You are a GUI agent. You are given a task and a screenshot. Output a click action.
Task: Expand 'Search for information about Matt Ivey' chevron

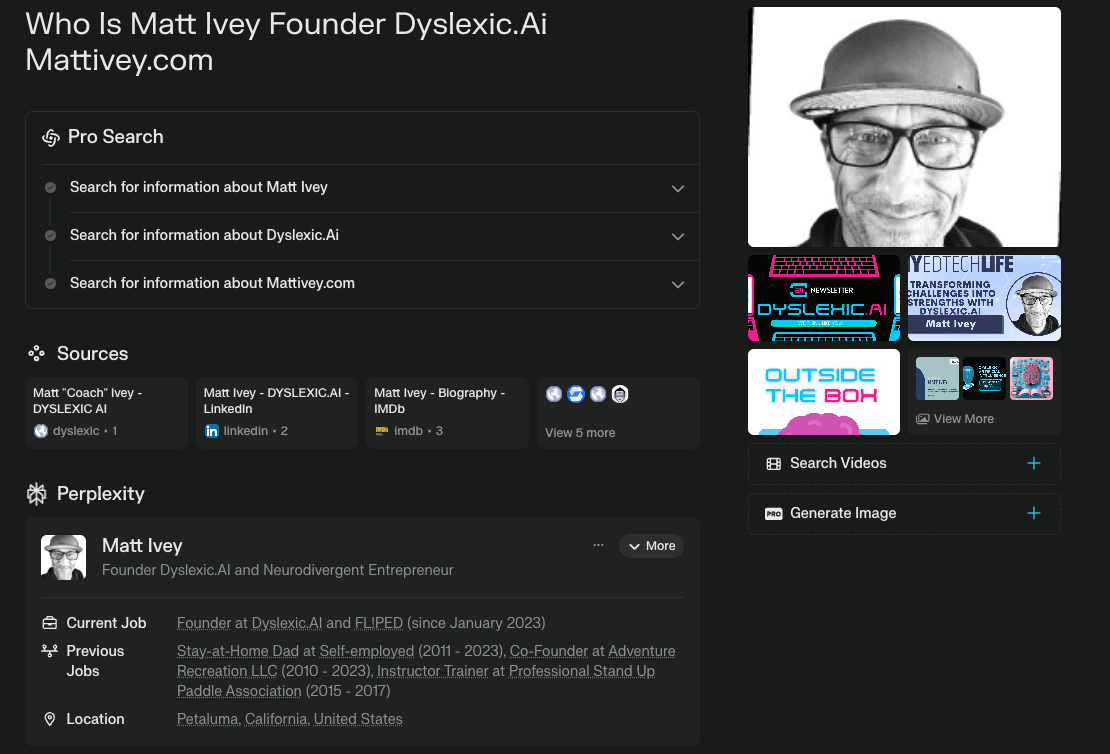[677, 188]
